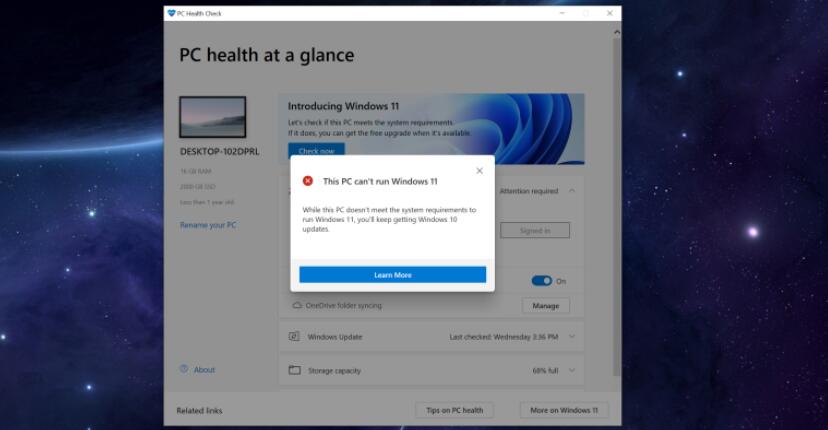Click the Storage capacity folder icon

point(294,370)
